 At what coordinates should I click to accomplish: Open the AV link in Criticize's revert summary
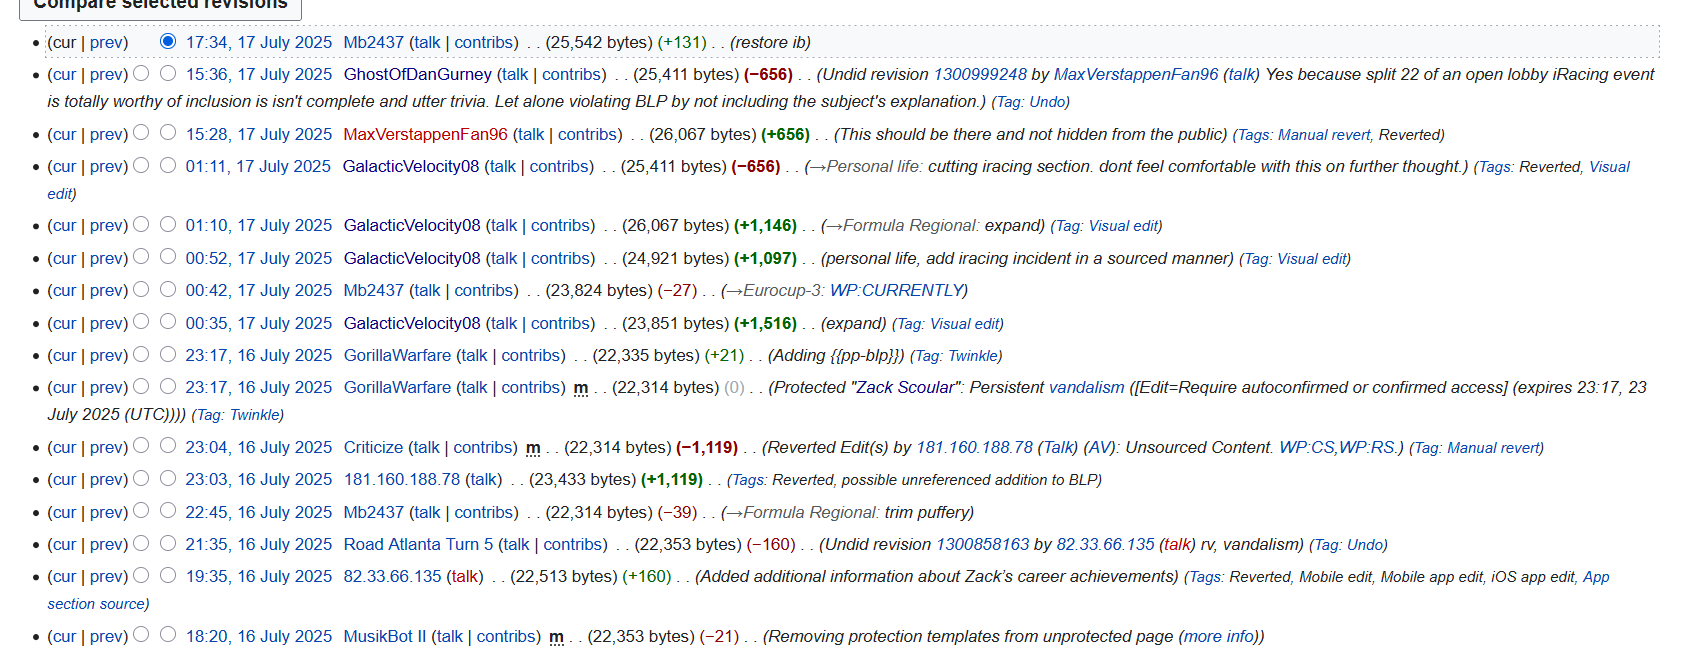1100,447
